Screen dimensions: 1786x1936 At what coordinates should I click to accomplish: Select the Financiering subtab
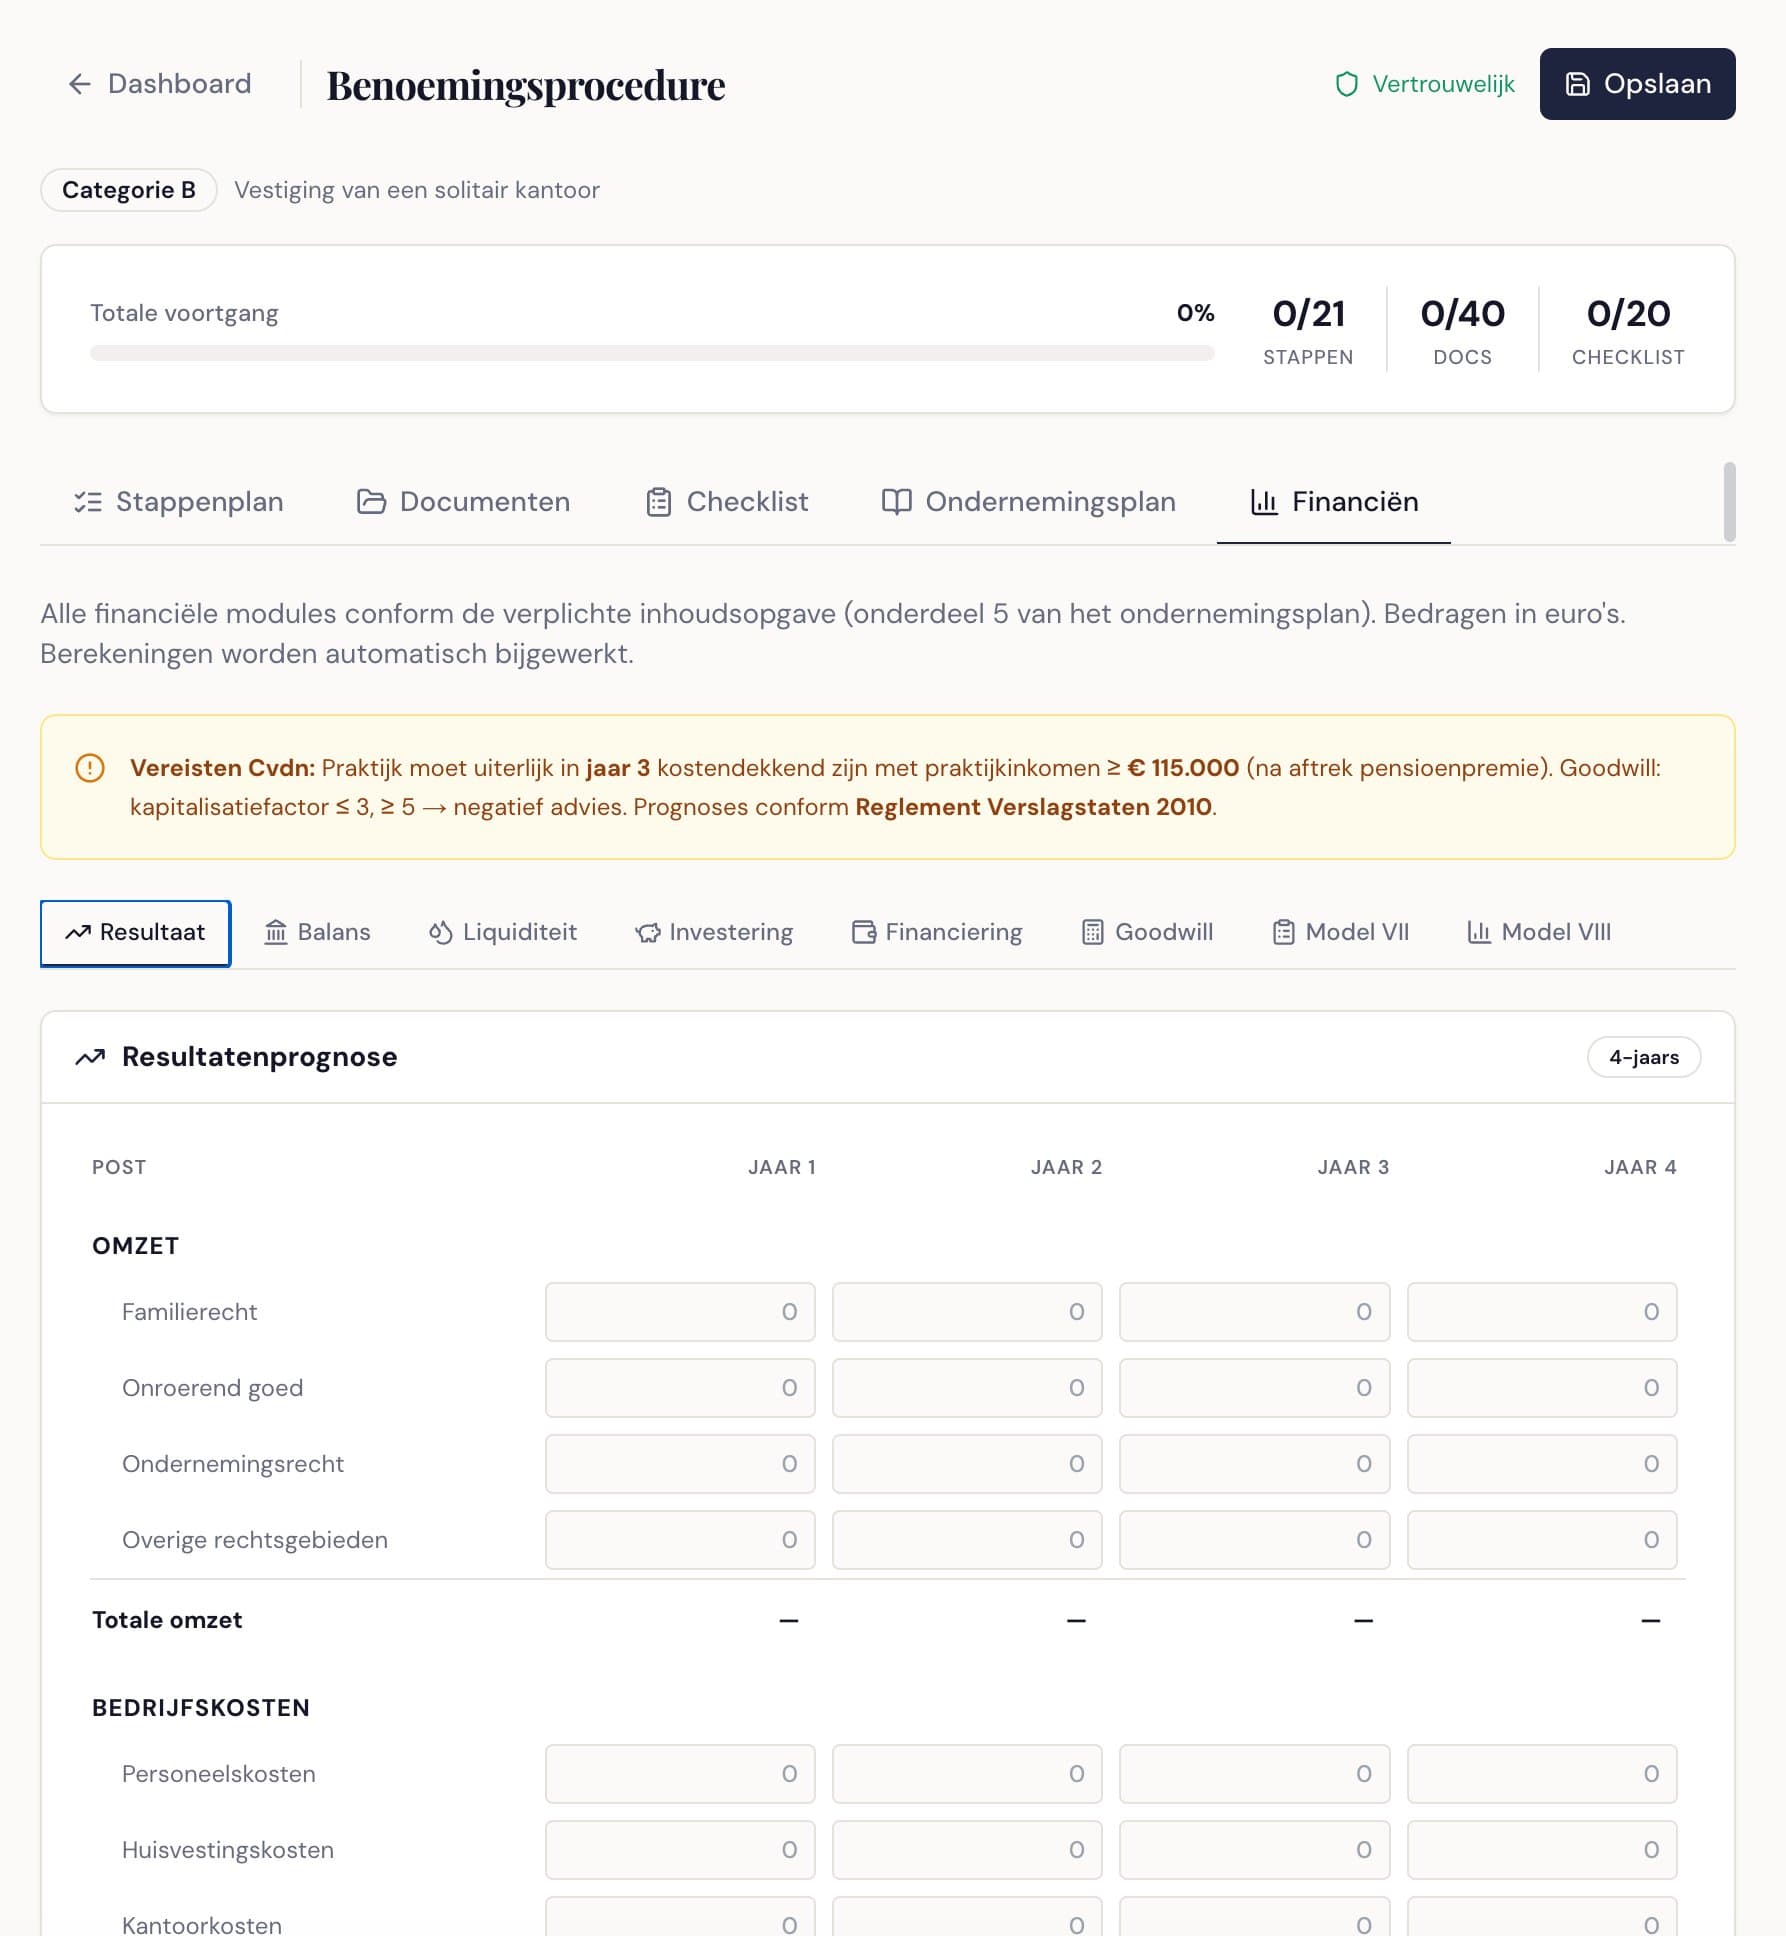point(936,931)
